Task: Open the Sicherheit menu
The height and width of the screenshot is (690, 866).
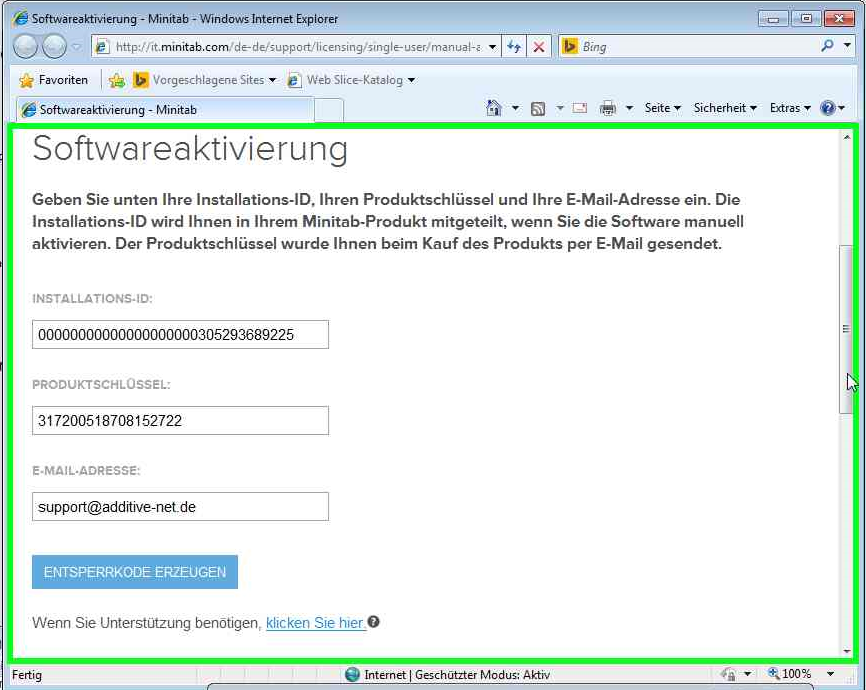Action: (725, 108)
